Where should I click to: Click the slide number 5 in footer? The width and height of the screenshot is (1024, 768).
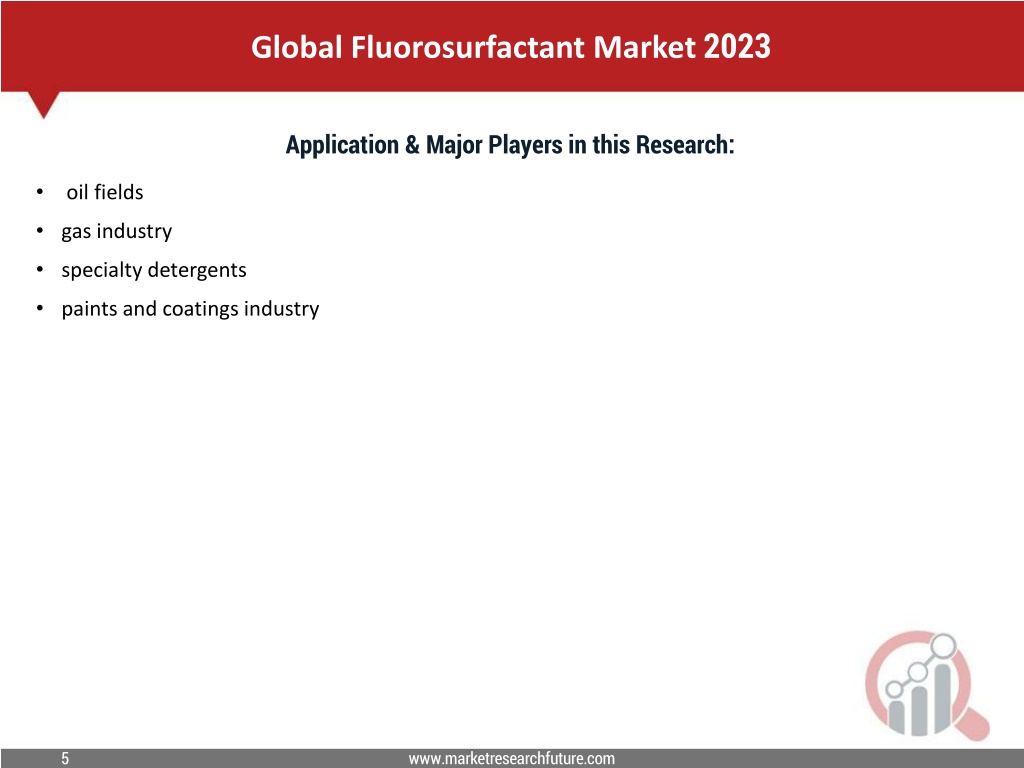[x=65, y=758]
